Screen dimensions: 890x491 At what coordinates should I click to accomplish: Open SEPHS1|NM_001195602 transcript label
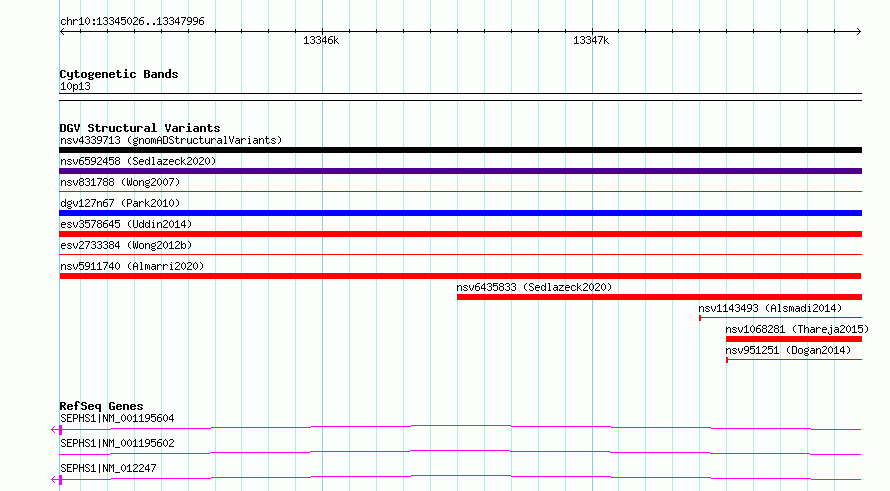point(117,443)
